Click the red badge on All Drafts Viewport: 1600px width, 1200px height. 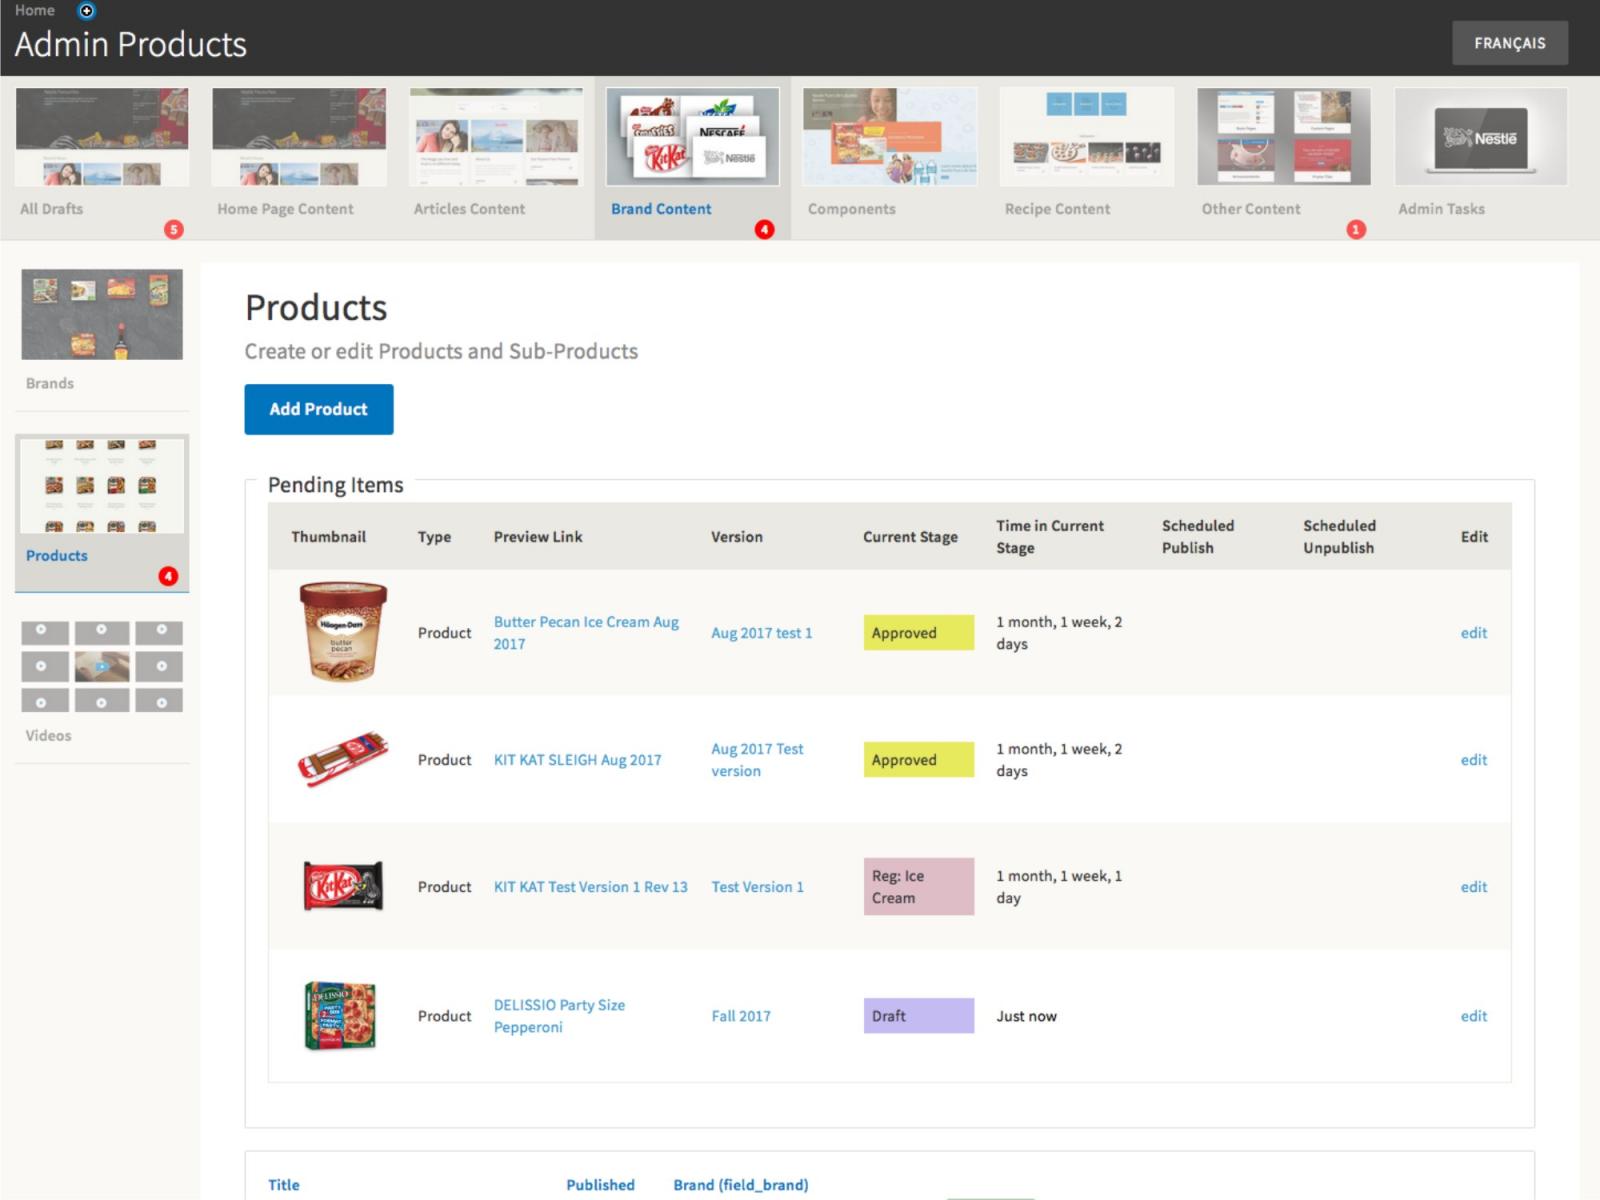(x=174, y=229)
